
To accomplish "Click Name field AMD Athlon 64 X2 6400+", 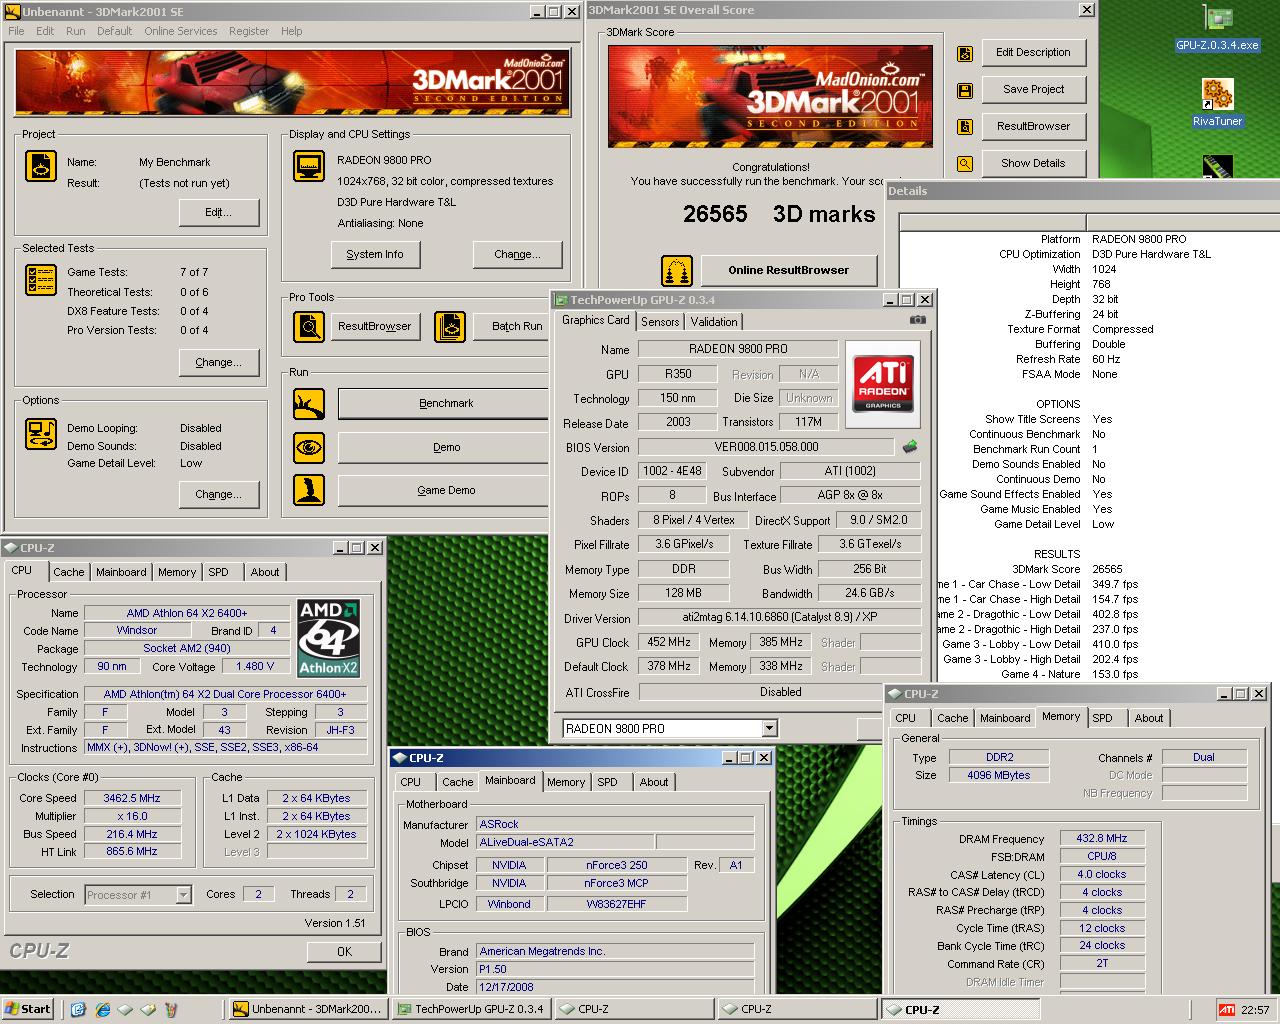I will coord(187,613).
